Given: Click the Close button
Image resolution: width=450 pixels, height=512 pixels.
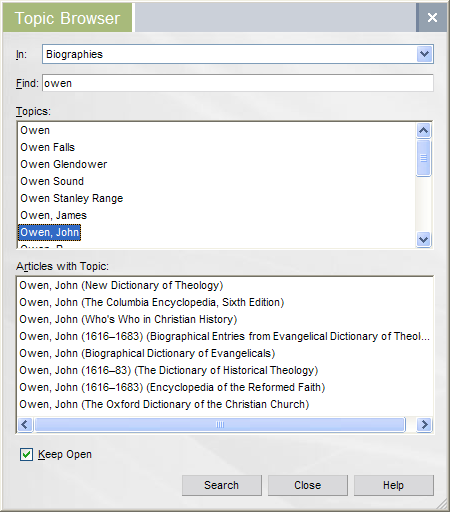Looking at the screenshot, I should (308, 485).
